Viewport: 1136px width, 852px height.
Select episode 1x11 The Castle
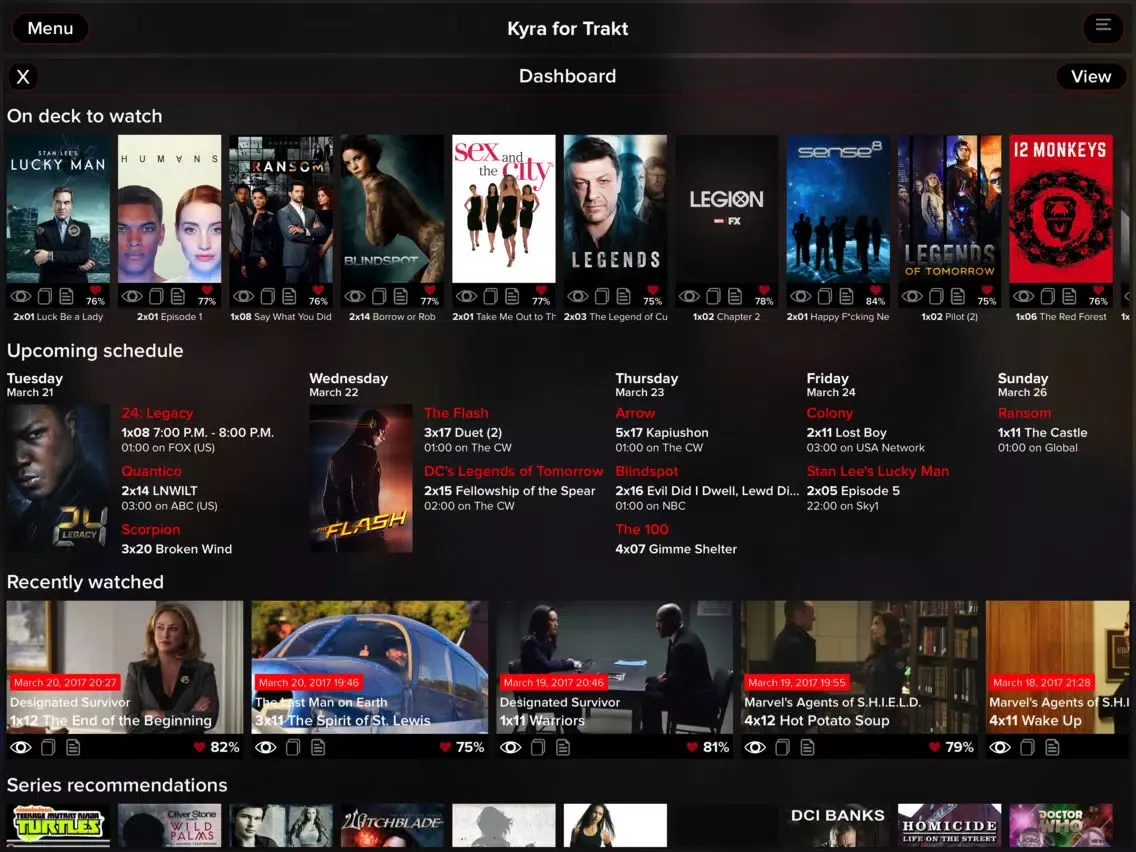(x=1042, y=433)
